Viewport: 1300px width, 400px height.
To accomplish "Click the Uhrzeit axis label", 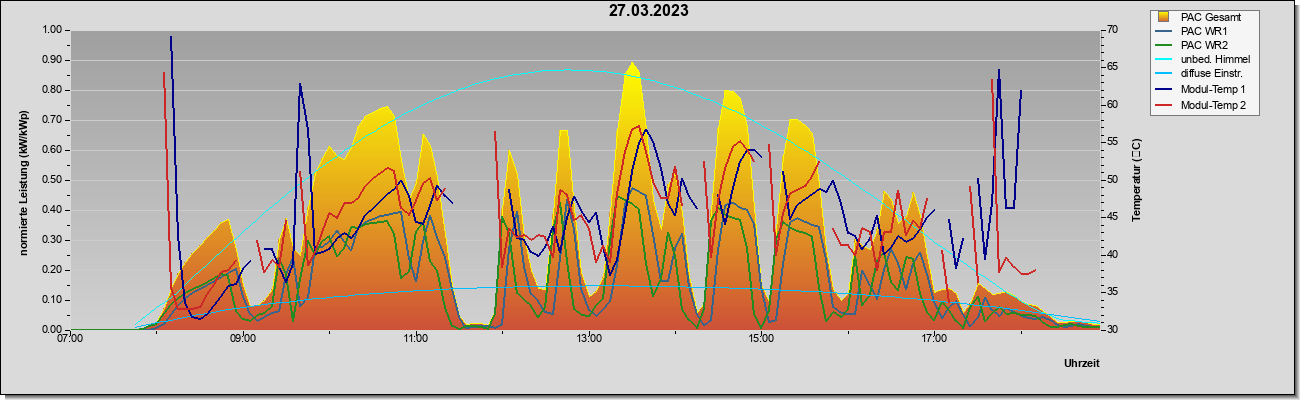I will (1082, 364).
